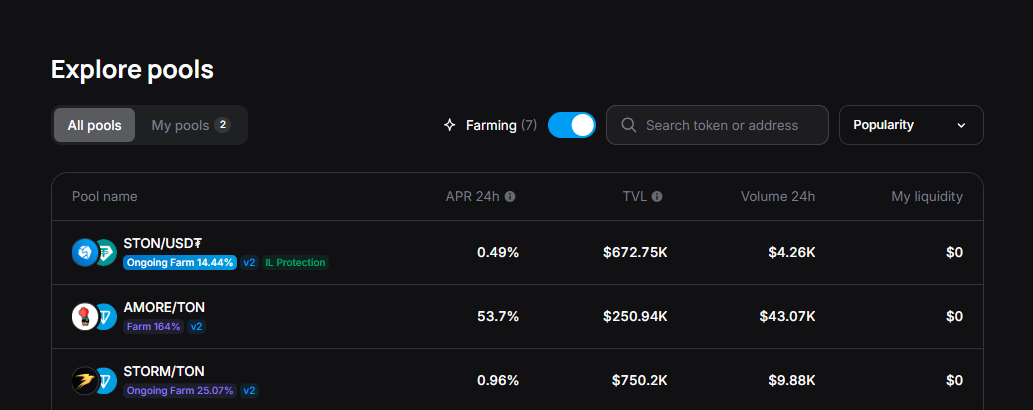Click the AMORE token icon
1033x410 pixels.
click(x=84, y=317)
